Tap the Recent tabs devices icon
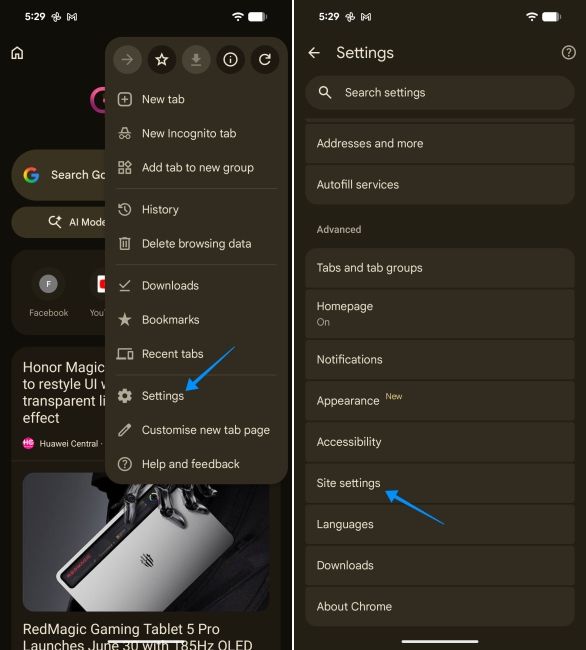This screenshot has width=586, height=650. pos(125,354)
